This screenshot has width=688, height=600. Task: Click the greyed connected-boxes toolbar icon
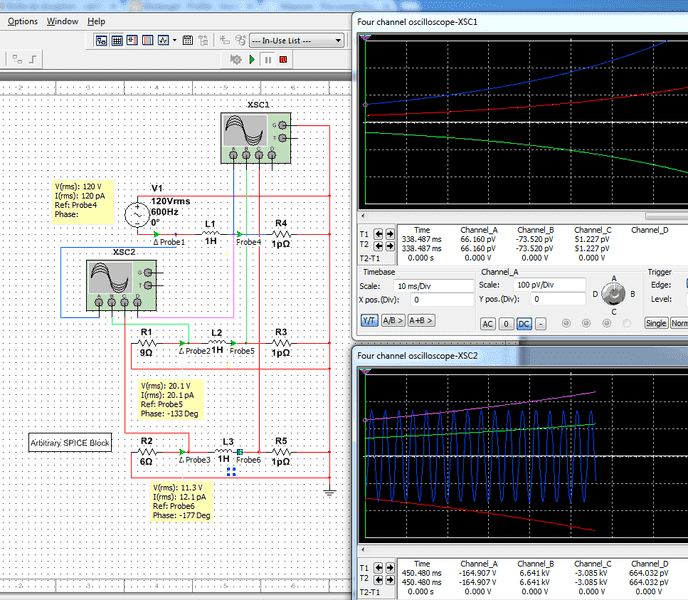(17, 59)
